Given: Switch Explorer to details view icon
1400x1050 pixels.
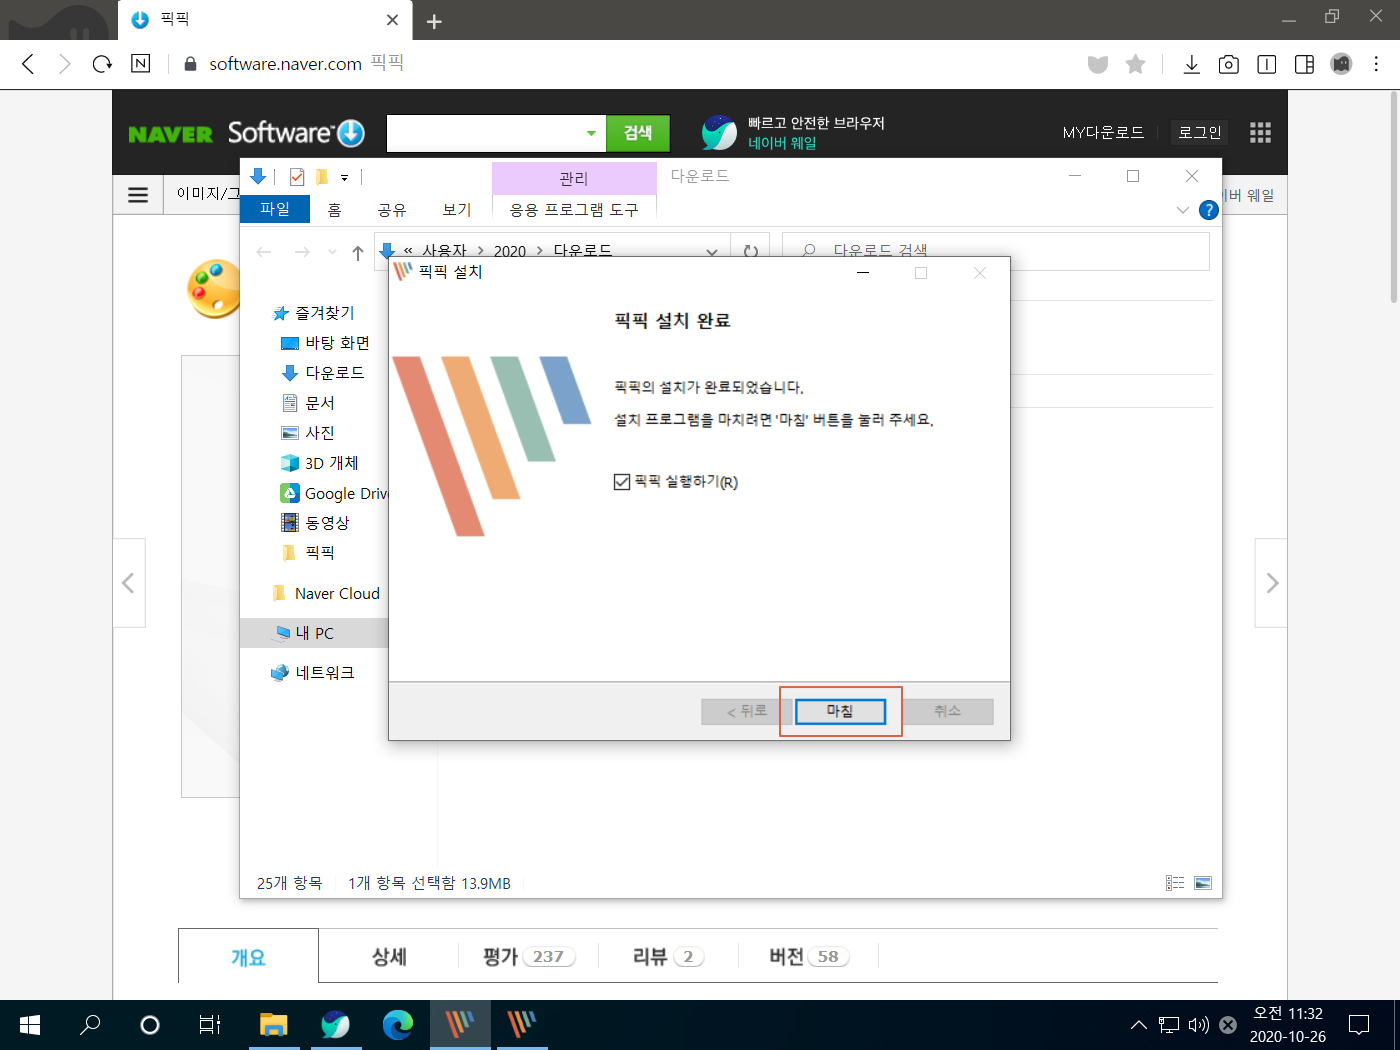Looking at the screenshot, I should [1175, 883].
